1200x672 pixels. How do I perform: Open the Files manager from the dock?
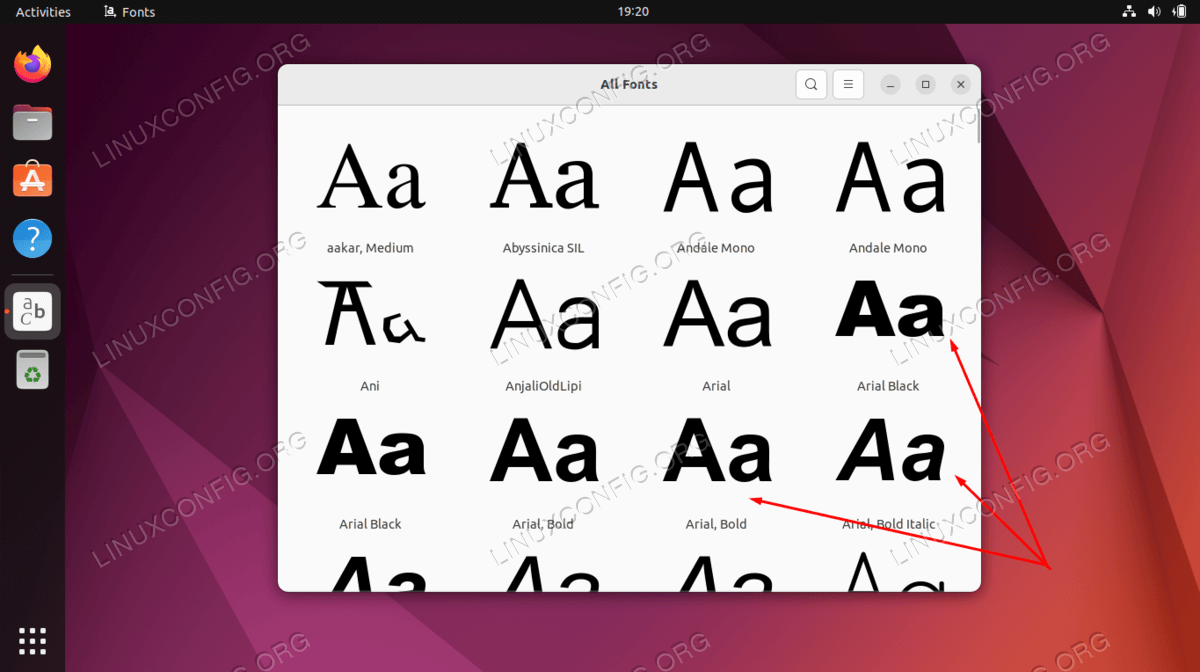33,123
